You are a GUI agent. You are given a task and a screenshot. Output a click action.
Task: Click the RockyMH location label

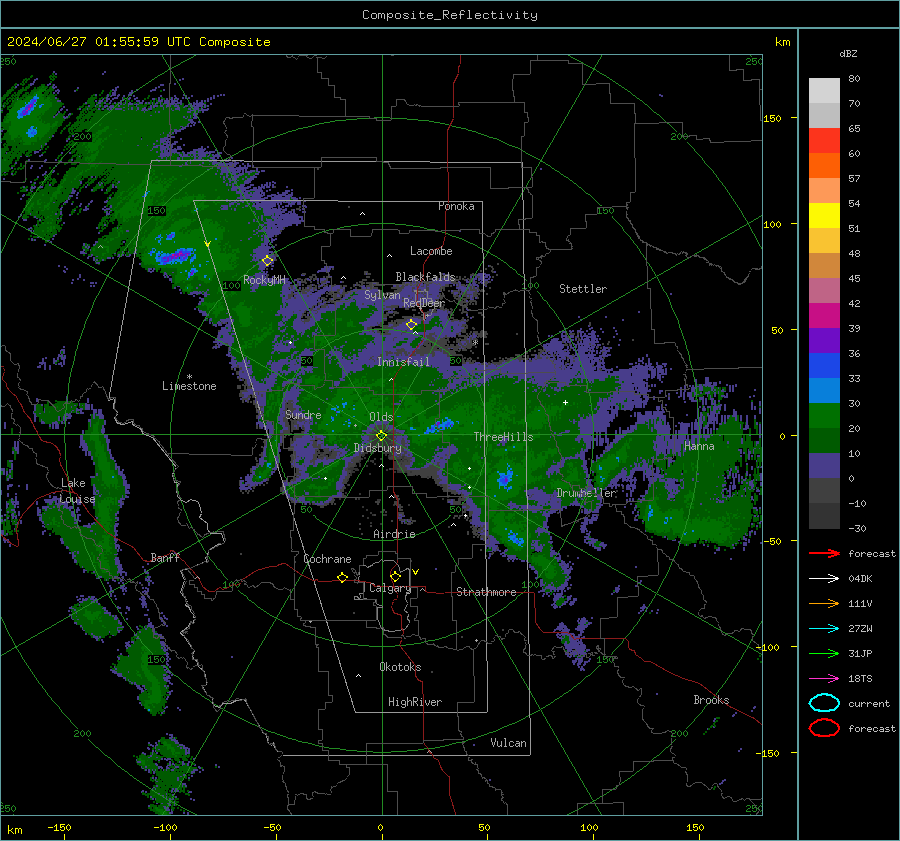pyautogui.click(x=264, y=280)
